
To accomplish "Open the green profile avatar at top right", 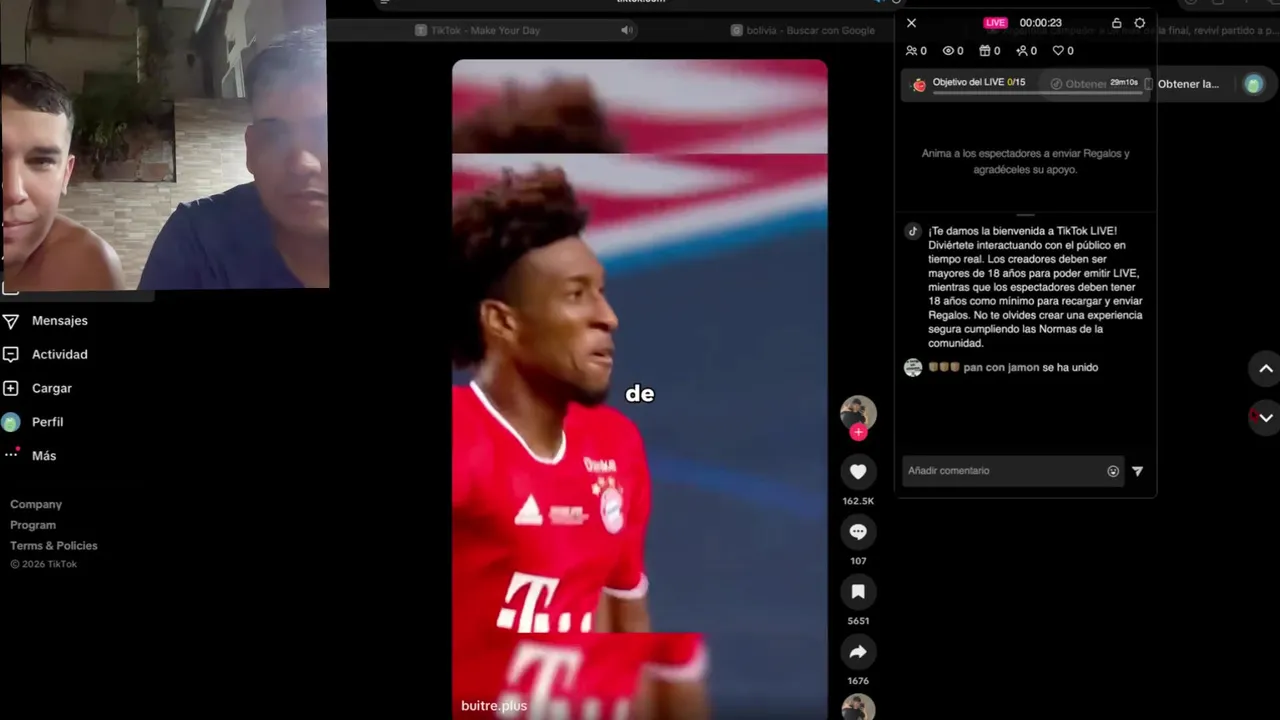I will tap(1253, 84).
